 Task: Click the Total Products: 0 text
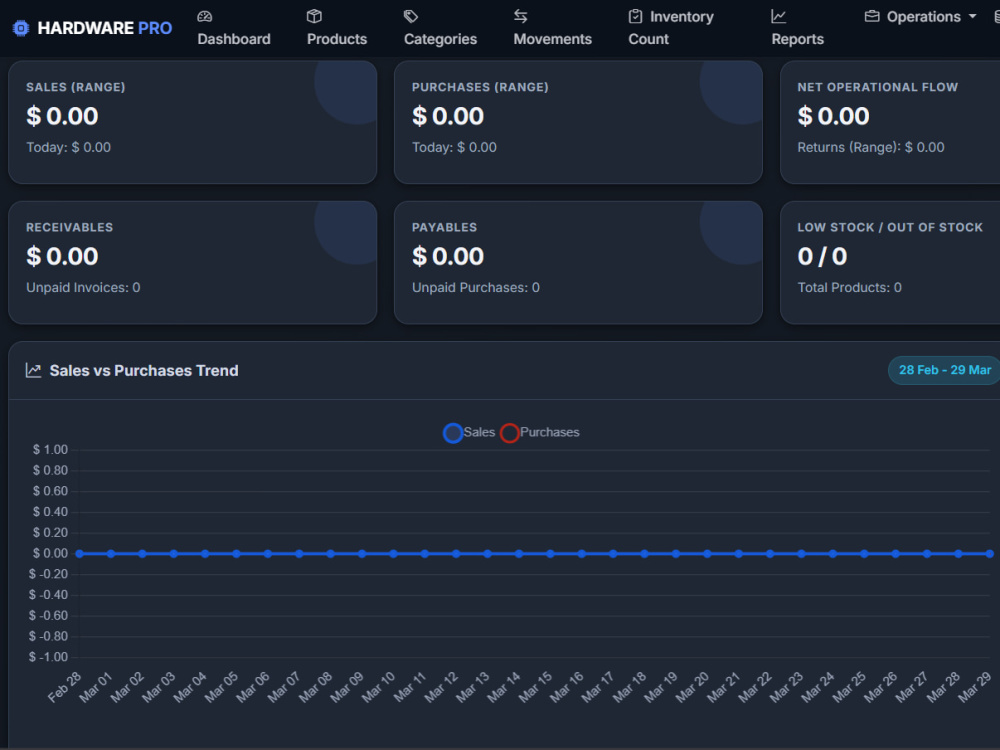pyautogui.click(x=849, y=288)
